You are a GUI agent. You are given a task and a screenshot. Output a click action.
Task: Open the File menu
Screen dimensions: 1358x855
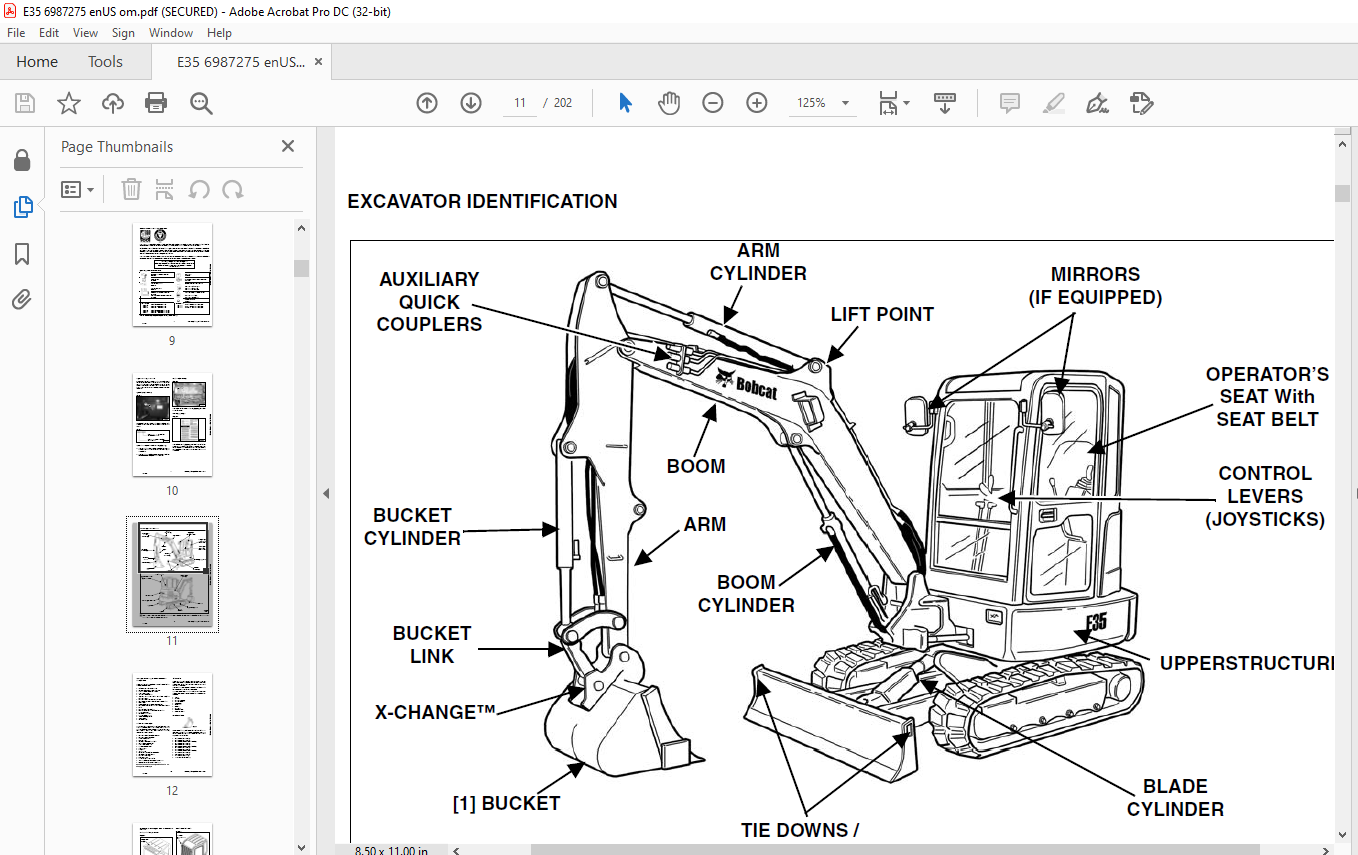[x=16, y=33]
